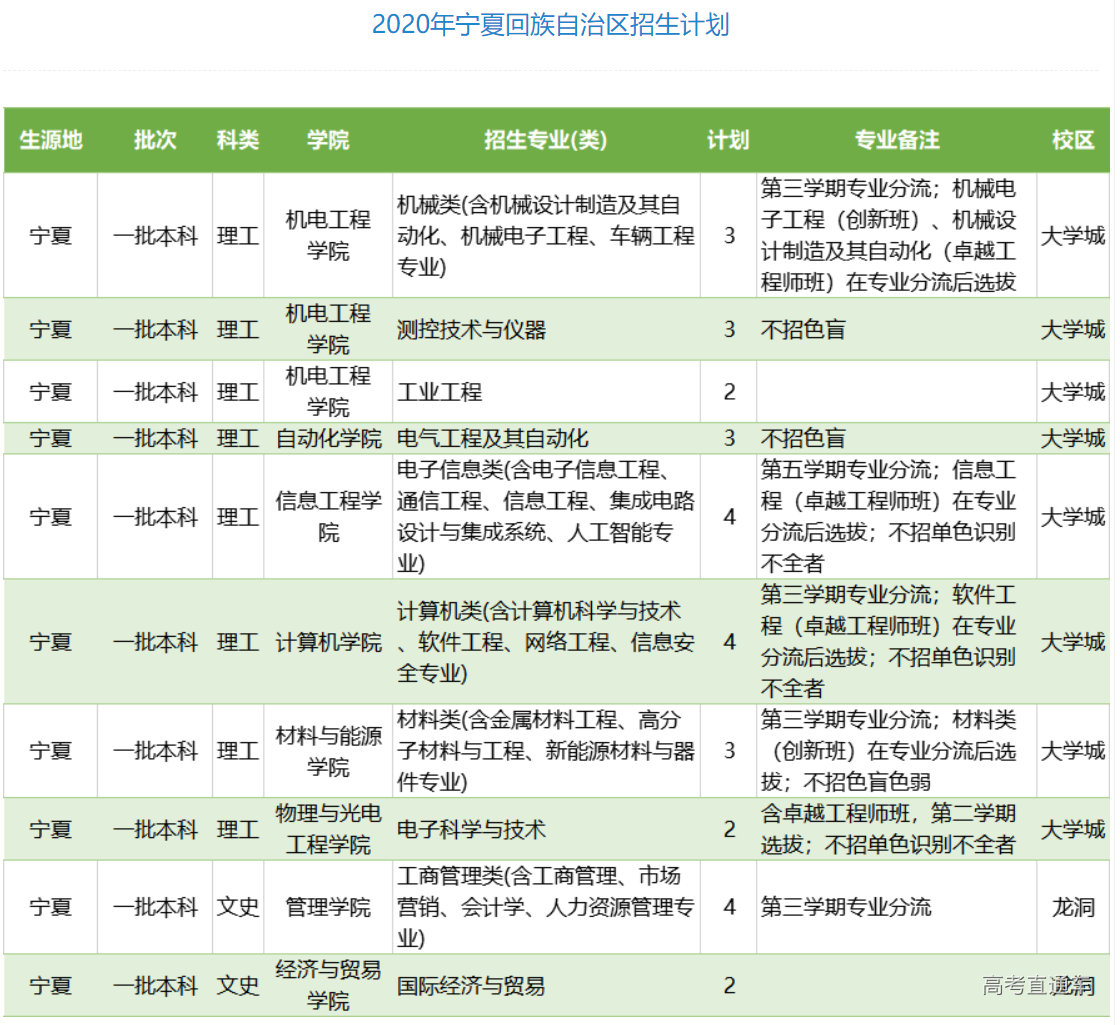Click the 生源地 column header

(51, 140)
